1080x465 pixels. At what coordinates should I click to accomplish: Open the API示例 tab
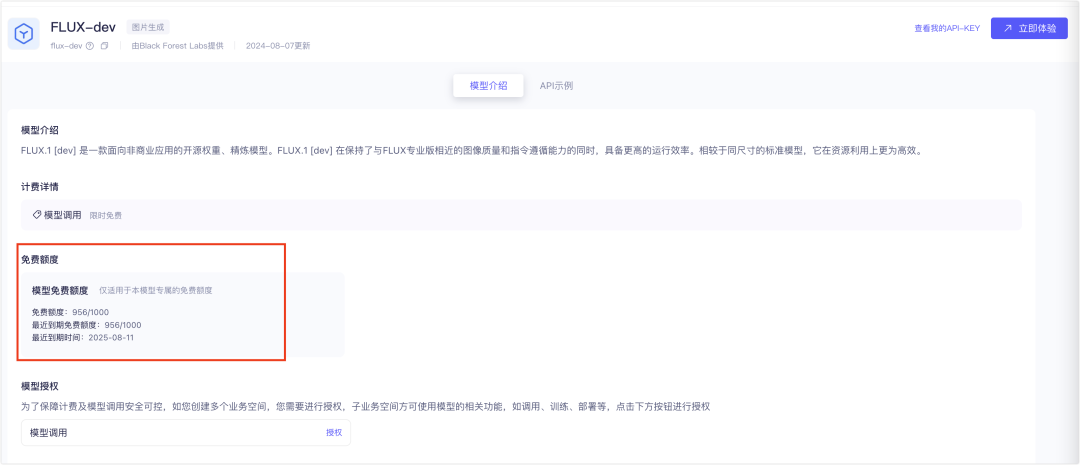(x=556, y=86)
